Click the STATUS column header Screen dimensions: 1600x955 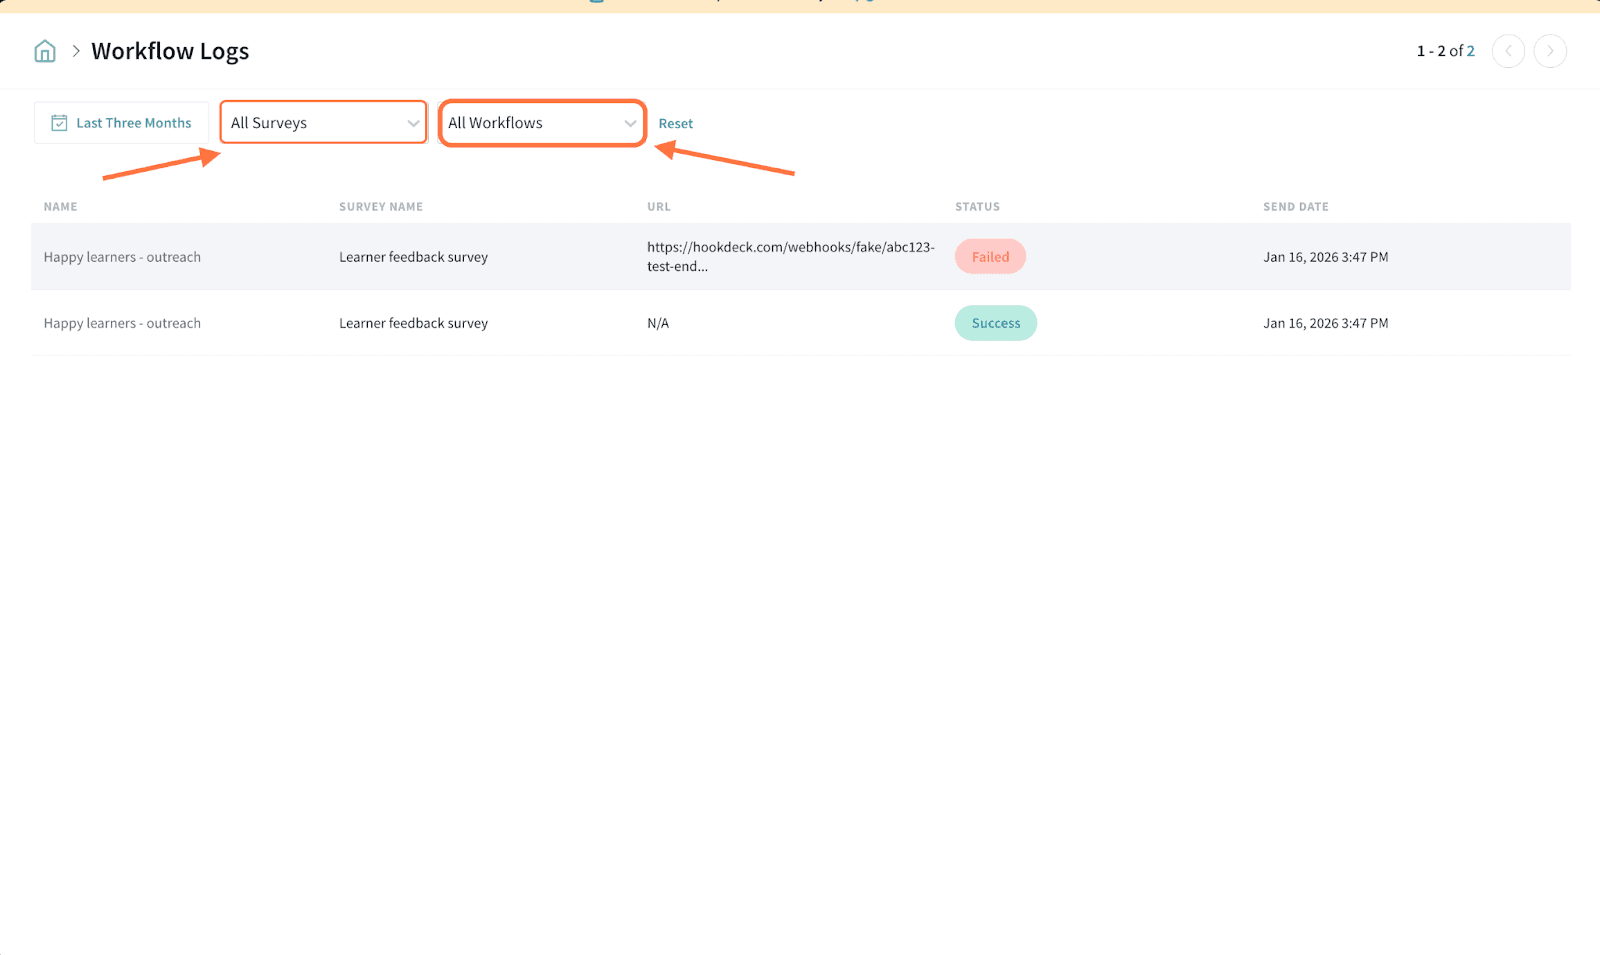(x=977, y=207)
